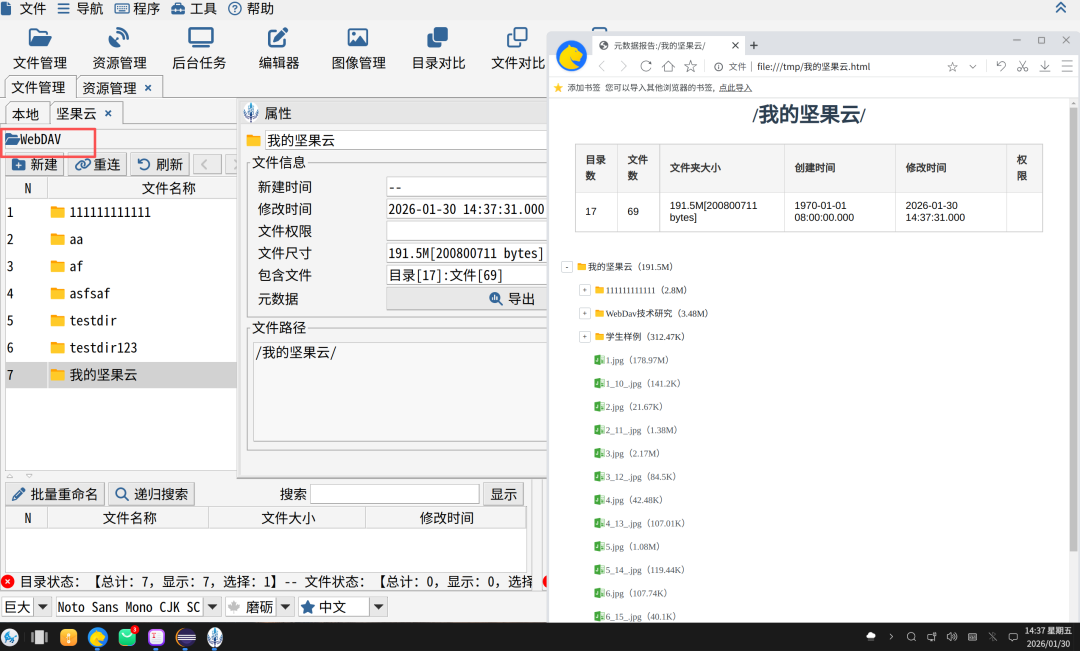The height and width of the screenshot is (651, 1080).
Task: Open the 文件管理 toolbar icon
Action: click(40, 50)
